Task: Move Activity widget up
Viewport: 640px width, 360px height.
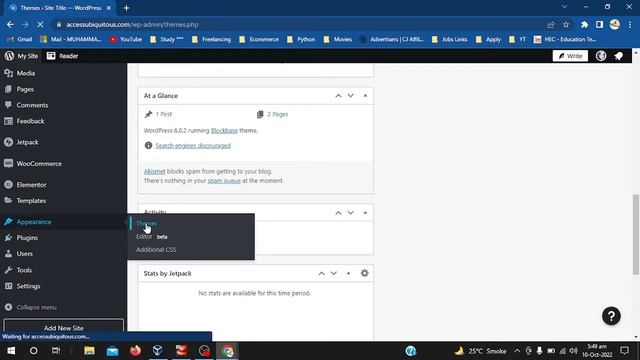Action: point(338,213)
